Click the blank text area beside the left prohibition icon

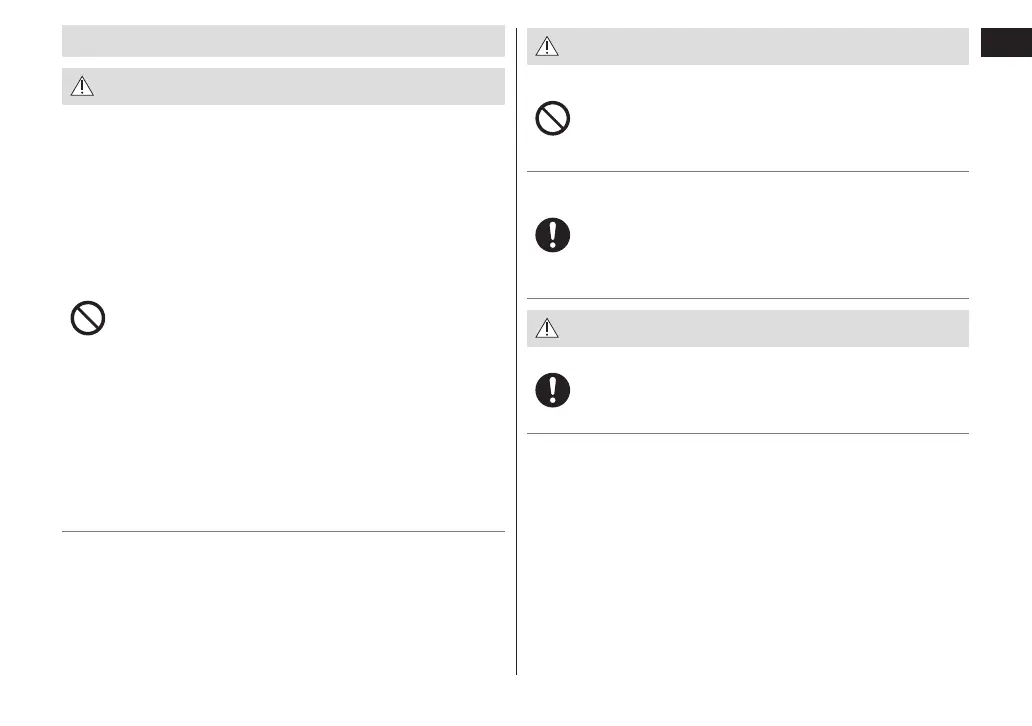pos(300,319)
